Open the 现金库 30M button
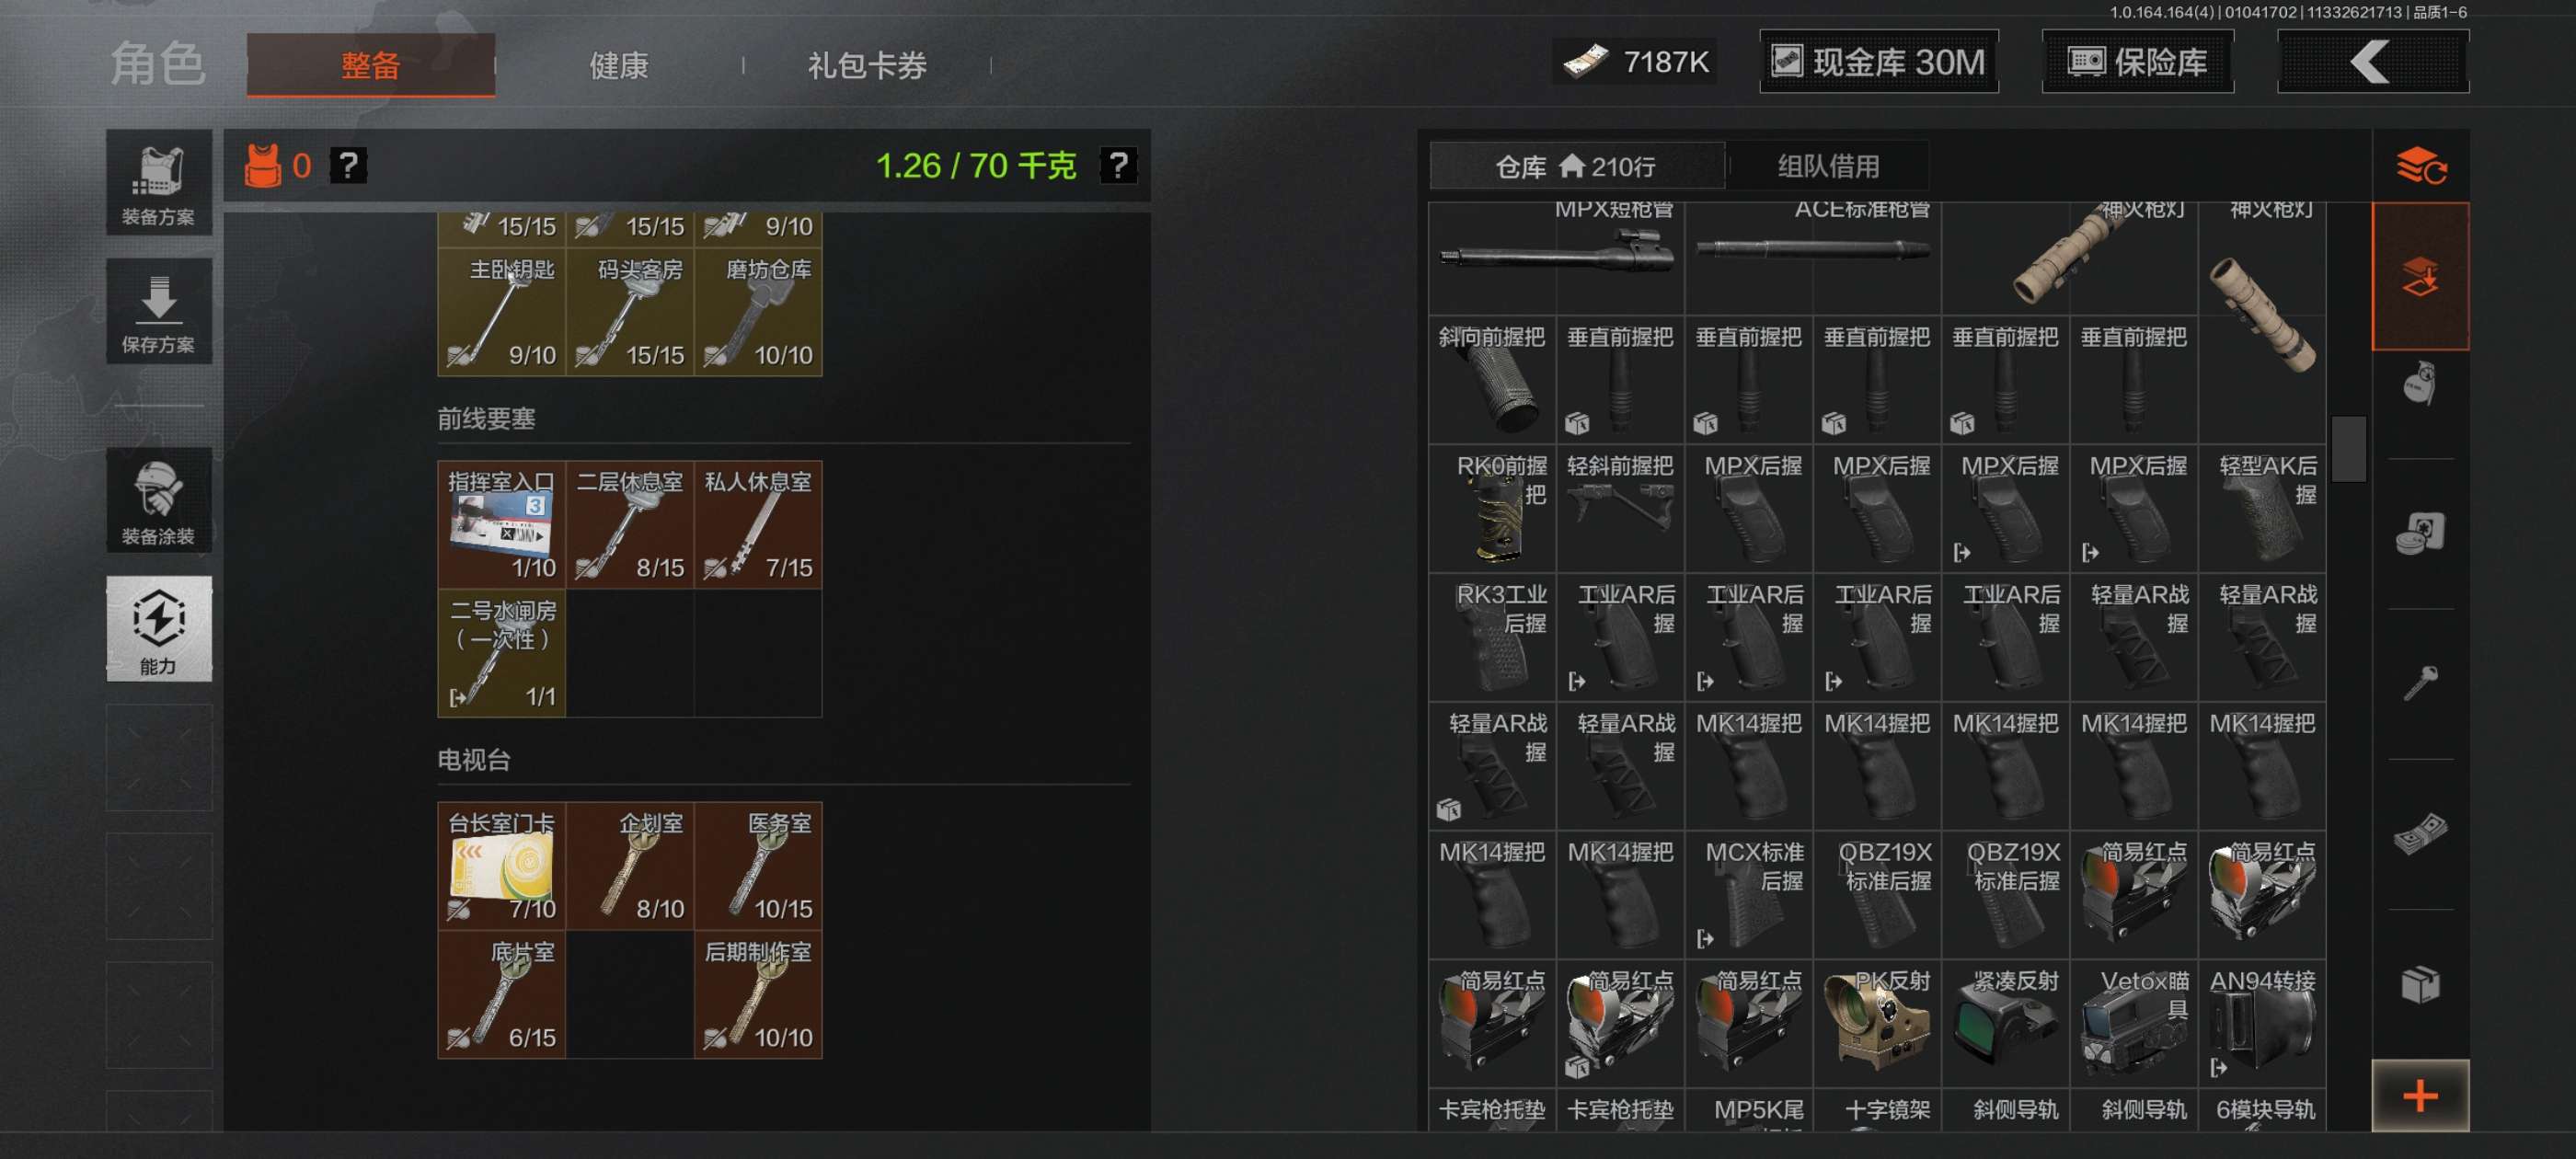The image size is (2576, 1159). click(1878, 62)
